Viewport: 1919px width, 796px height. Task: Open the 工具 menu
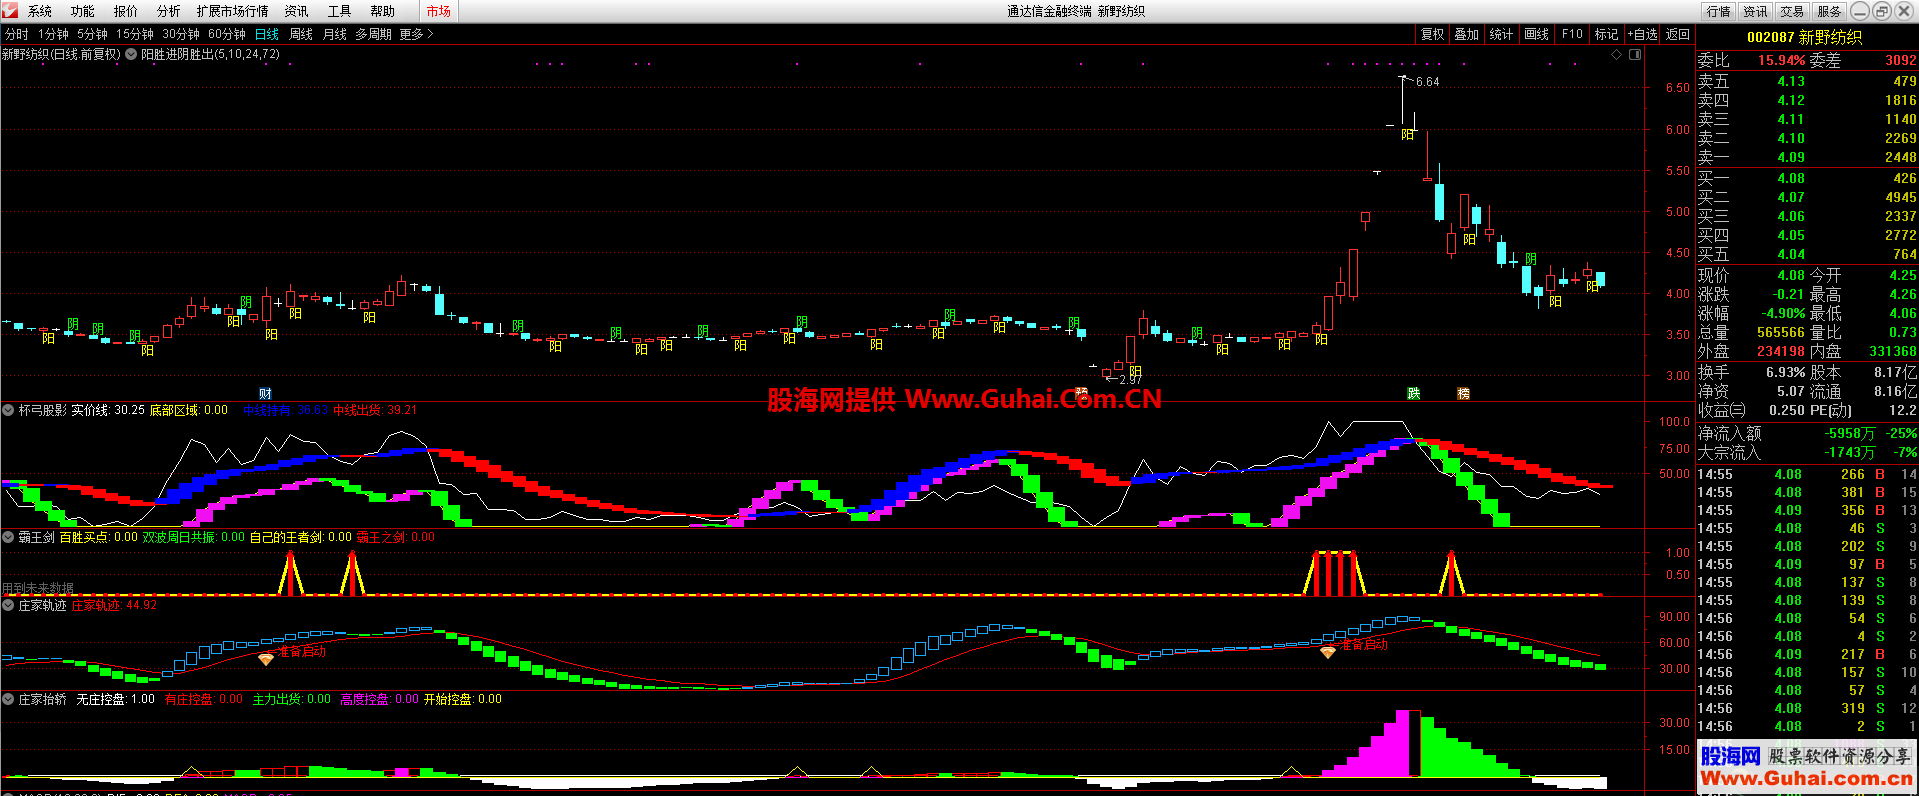[340, 11]
